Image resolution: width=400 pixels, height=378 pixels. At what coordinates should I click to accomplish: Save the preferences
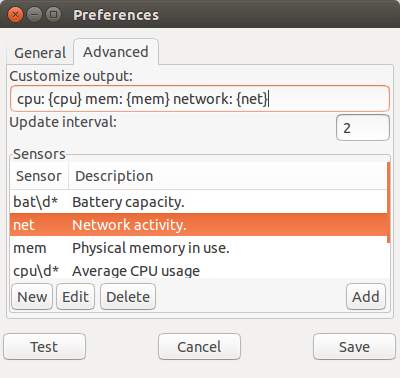coord(354,347)
